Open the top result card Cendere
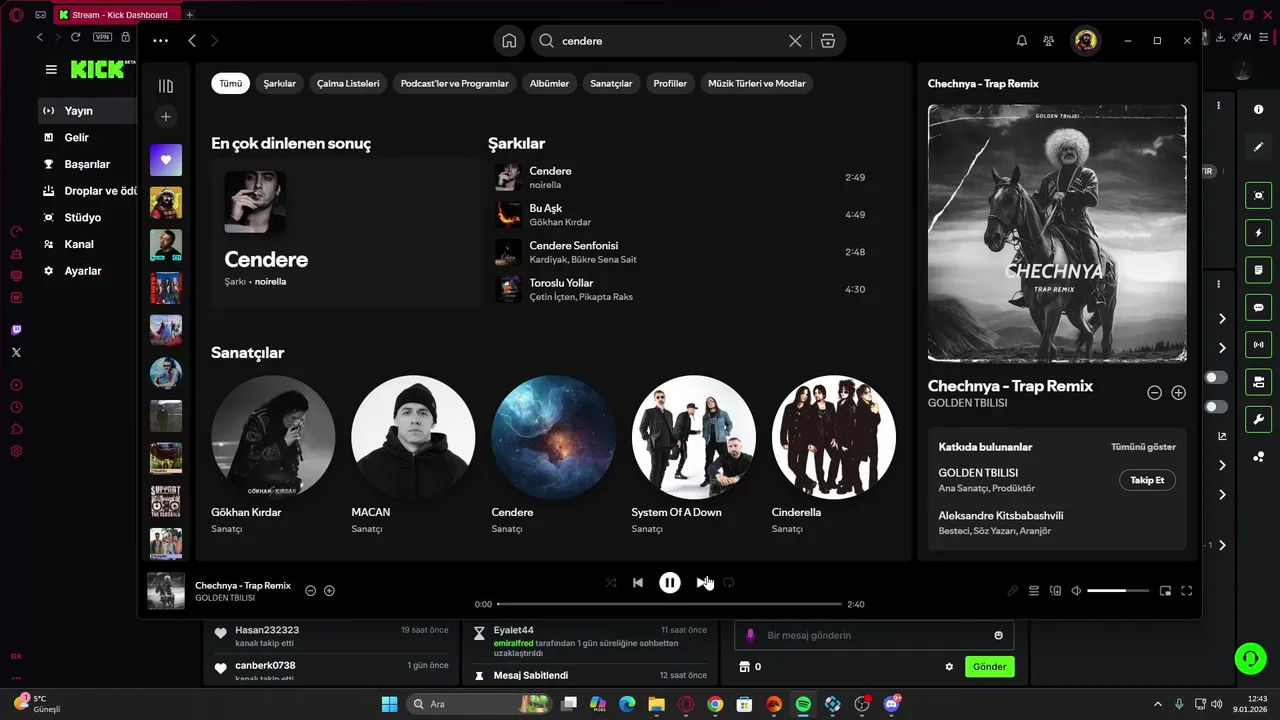This screenshot has width=1280, height=720. (346, 232)
